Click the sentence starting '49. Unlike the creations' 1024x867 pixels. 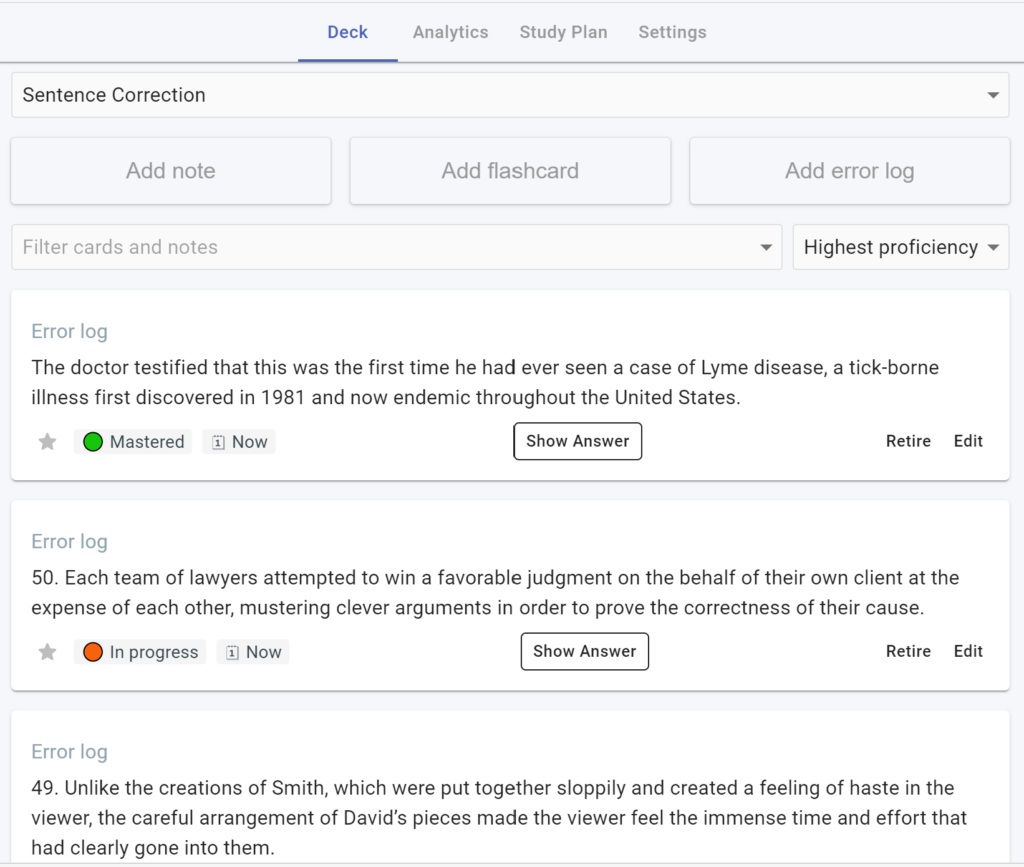coord(499,818)
